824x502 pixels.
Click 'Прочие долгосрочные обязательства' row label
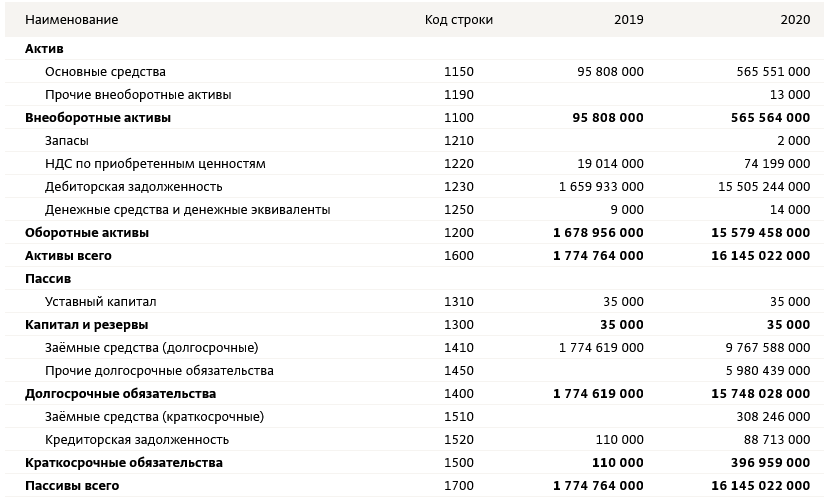click(x=159, y=371)
